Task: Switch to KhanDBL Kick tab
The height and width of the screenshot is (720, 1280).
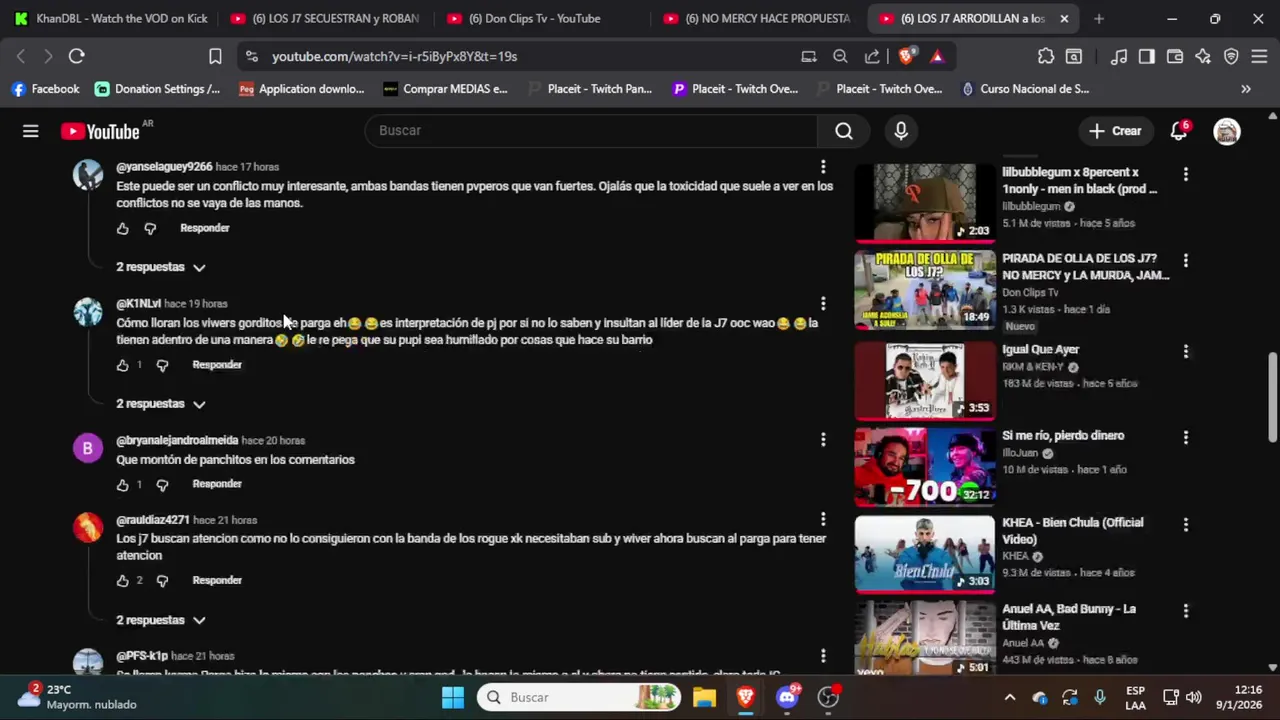Action: (110, 19)
